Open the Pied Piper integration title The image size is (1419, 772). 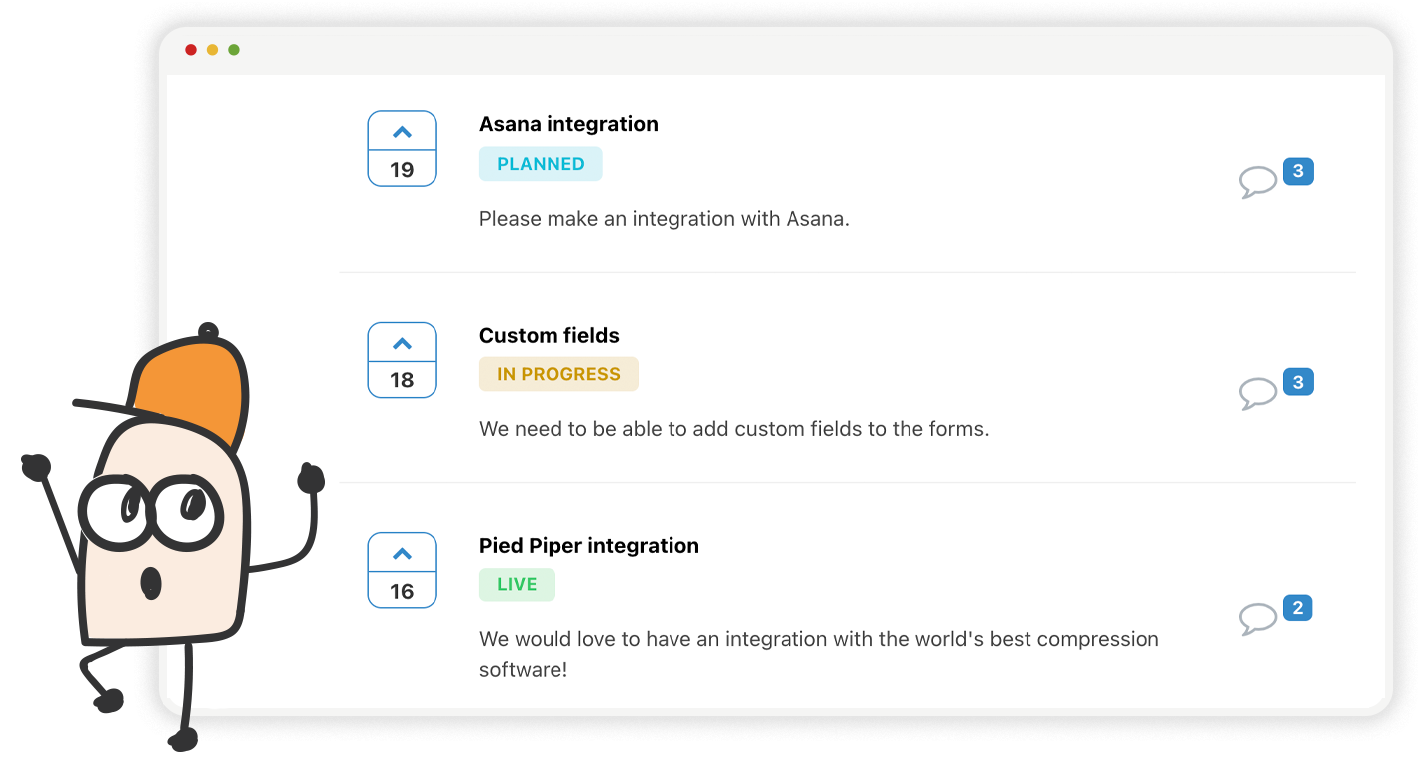[588, 546]
